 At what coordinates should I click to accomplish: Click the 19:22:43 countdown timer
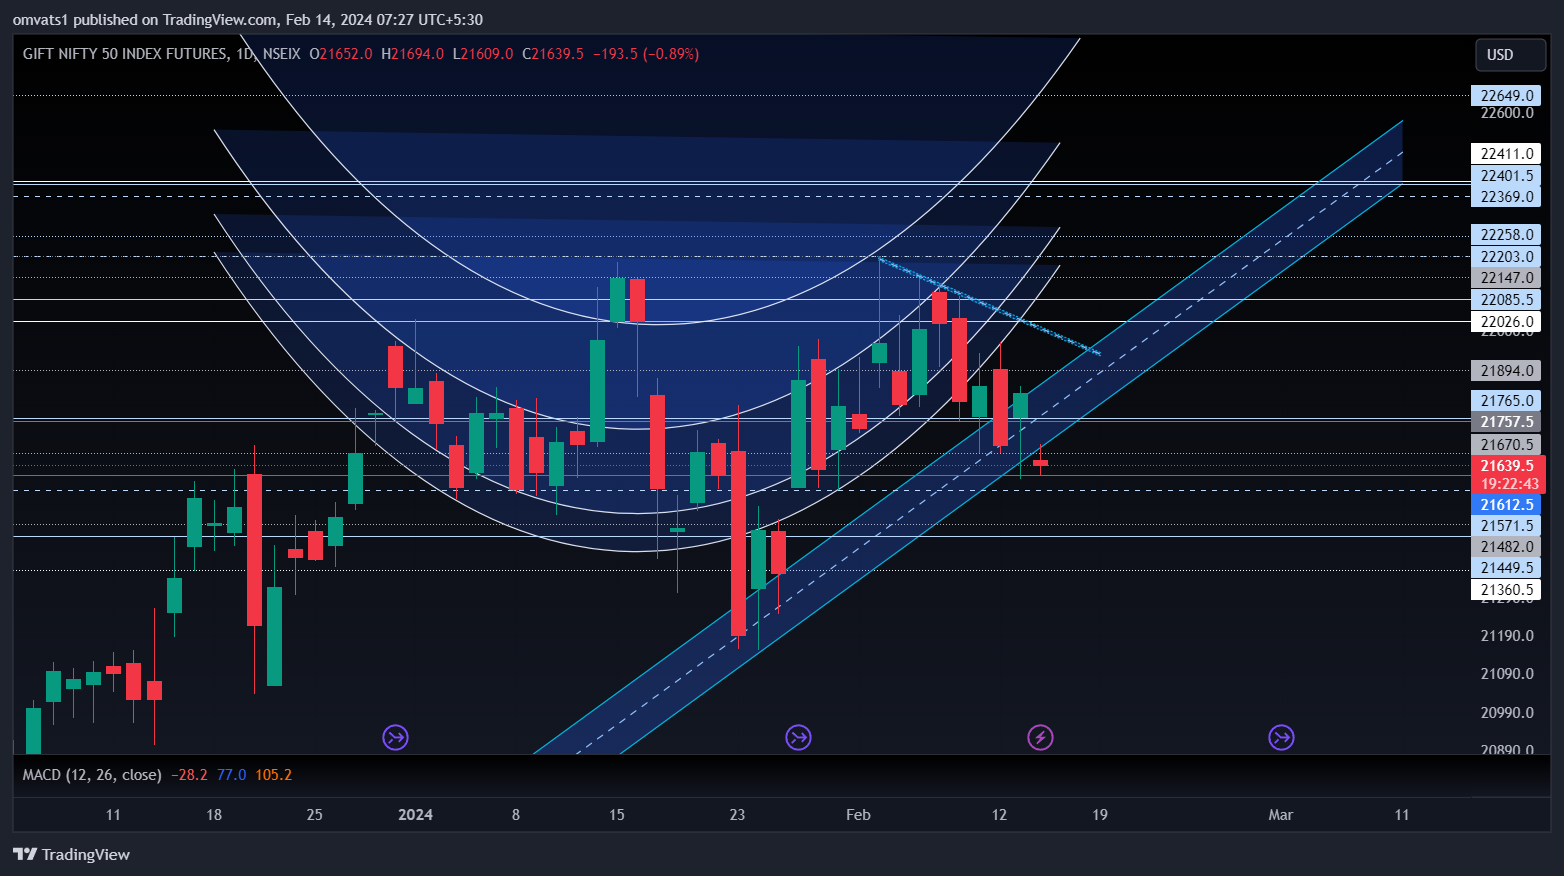pyautogui.click(x=1508, y=484)
